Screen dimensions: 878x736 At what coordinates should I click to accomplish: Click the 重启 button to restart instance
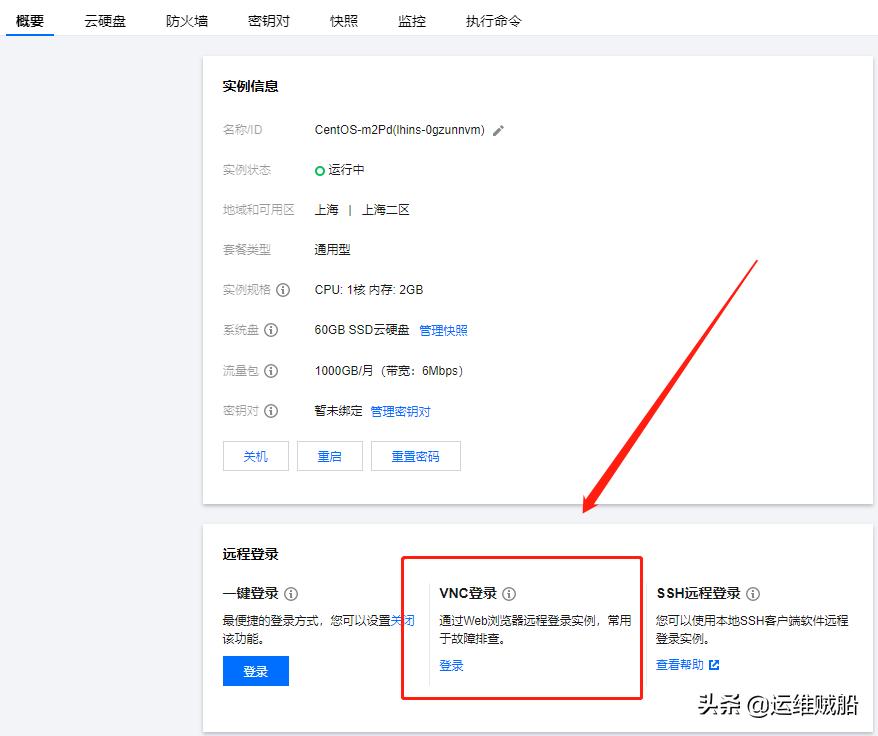[329, 455]
